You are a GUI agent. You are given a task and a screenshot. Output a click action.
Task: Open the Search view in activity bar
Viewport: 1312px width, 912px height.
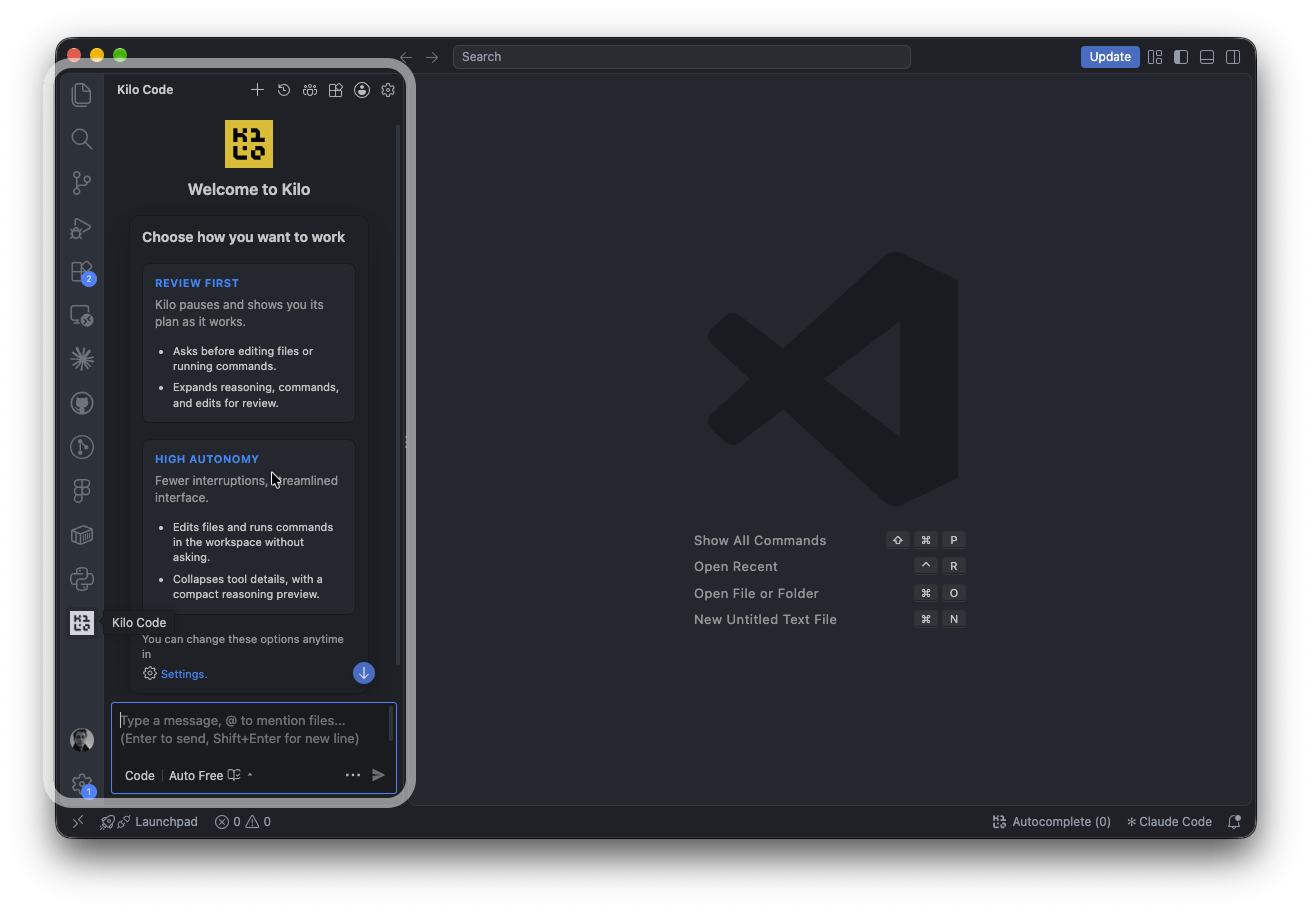pyautogui.click(x=82, y=139)
